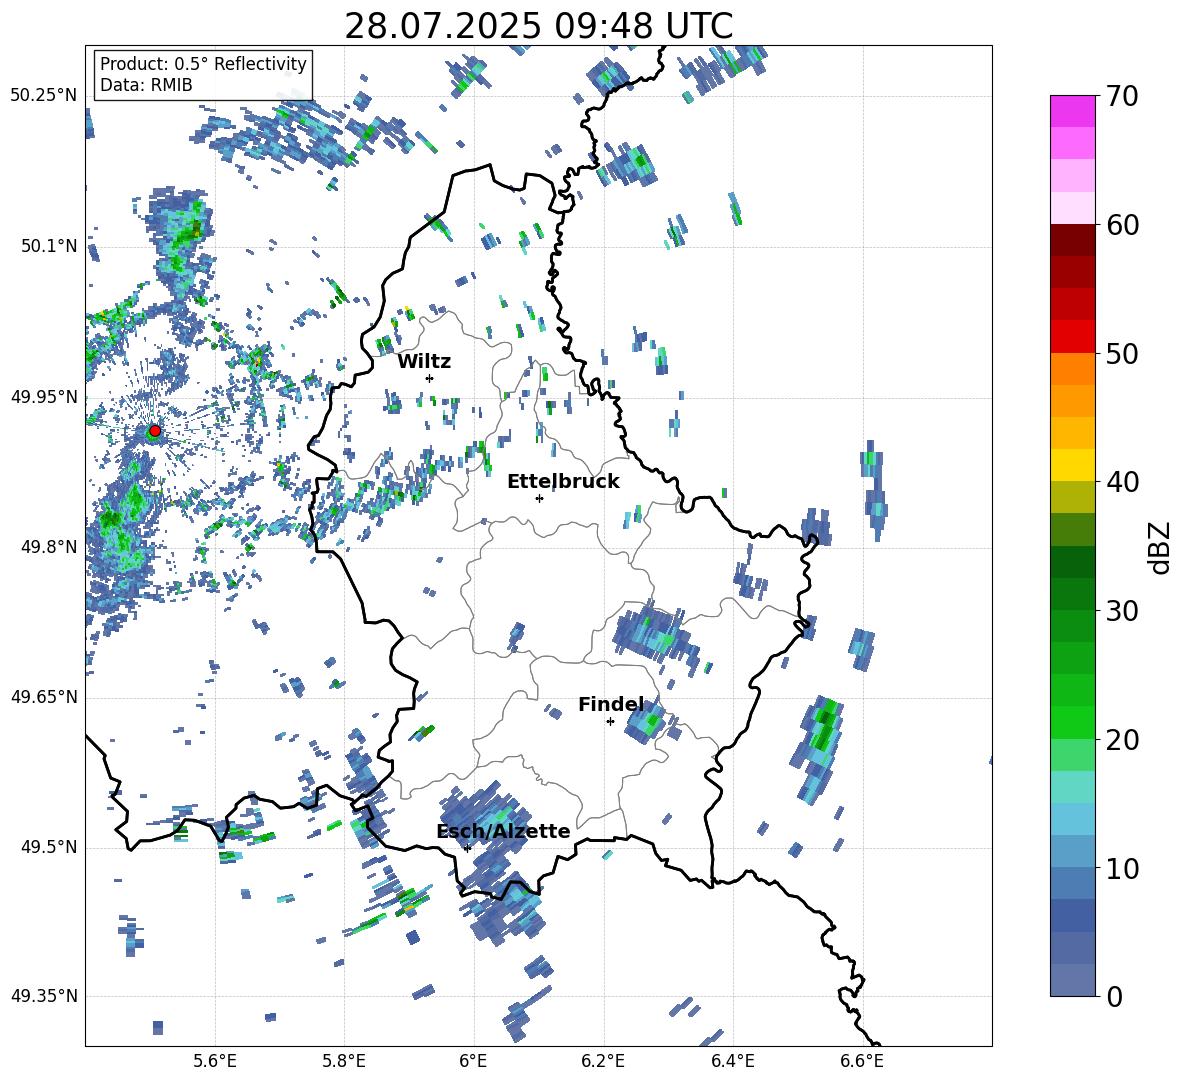
Task: Click the Data: RMIB text
Action: coord(146,85)
